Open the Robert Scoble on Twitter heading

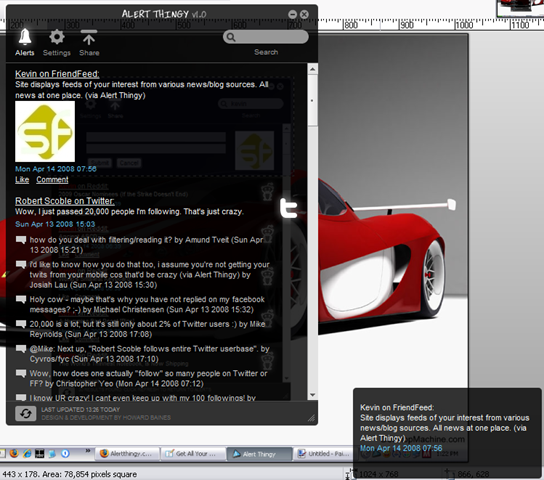point(65,201)
